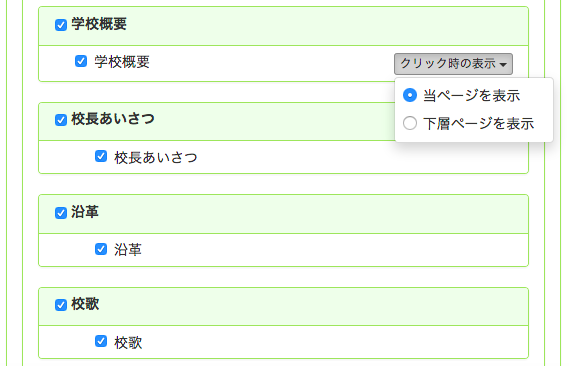The height and width of the screenshot is (366, 569).
Task: Click the bold 校歌 header label
Action: click(x=85, y=304)
